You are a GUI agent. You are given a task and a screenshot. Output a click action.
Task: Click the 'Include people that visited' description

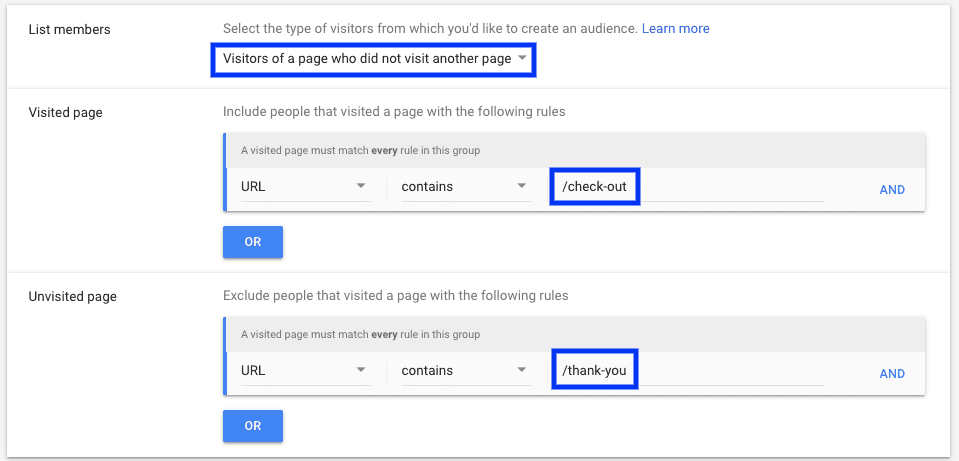(394, 112)
